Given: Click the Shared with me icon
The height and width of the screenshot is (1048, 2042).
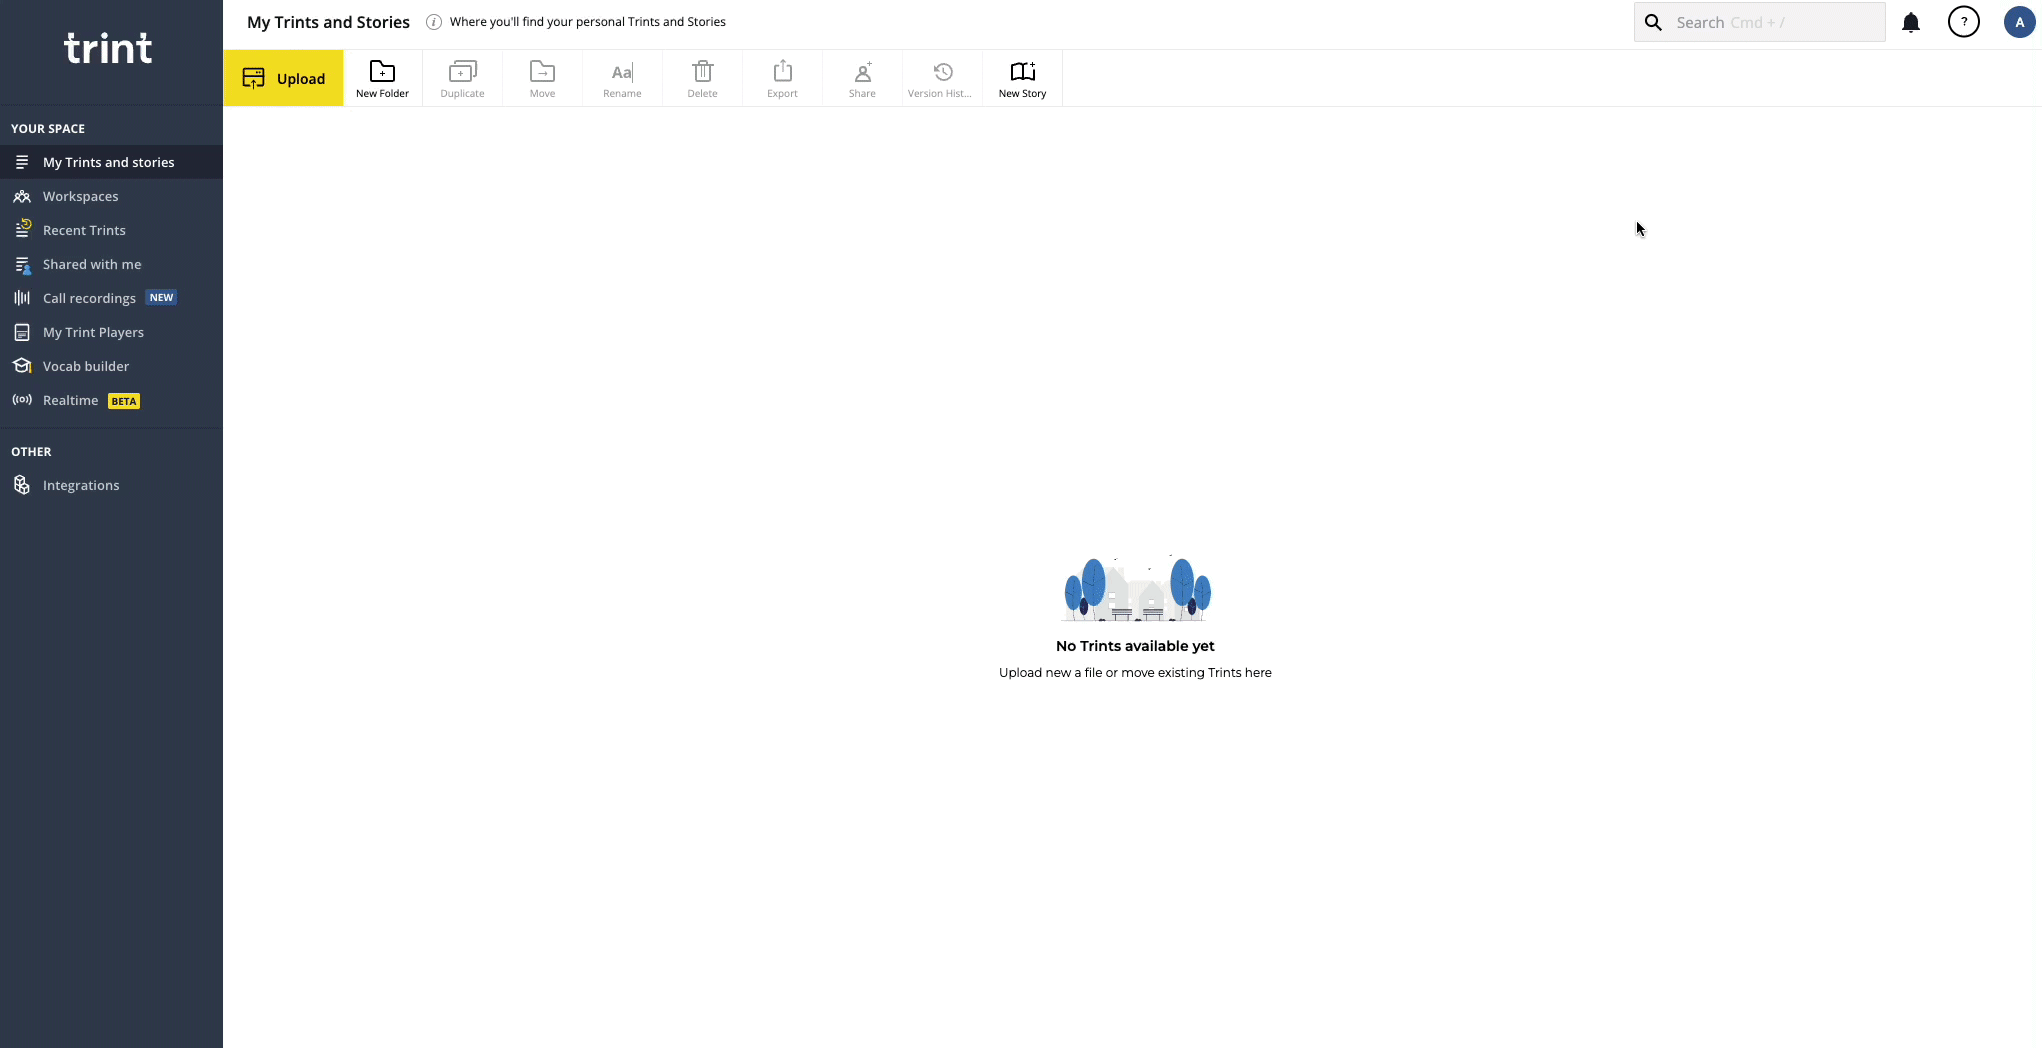Looking at the screenshot, I should (x=22, y=264).
